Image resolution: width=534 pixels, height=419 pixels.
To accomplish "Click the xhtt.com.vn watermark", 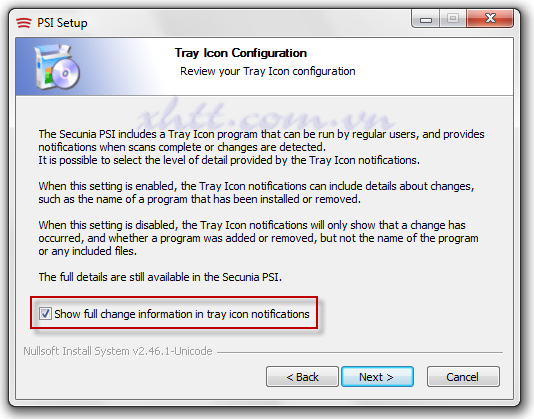I will pos(266,116).
